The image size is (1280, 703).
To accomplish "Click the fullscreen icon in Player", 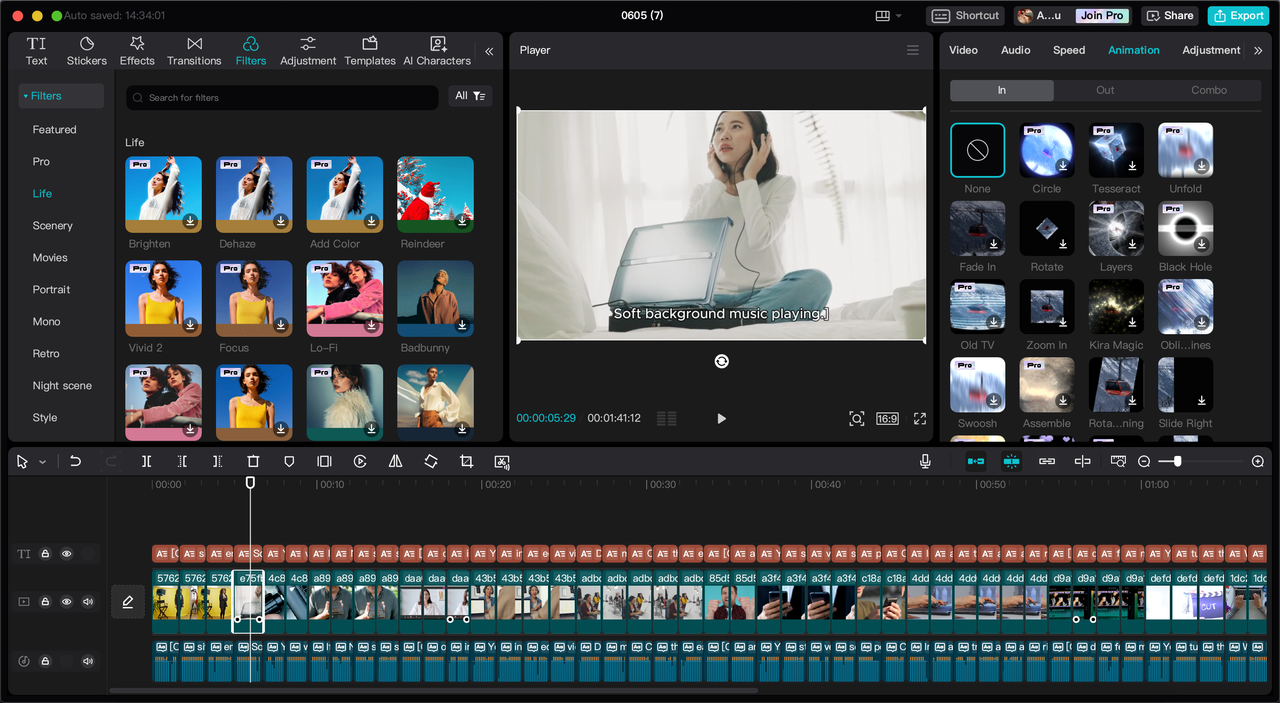I will pyautogui.click(x=920, y=419).
